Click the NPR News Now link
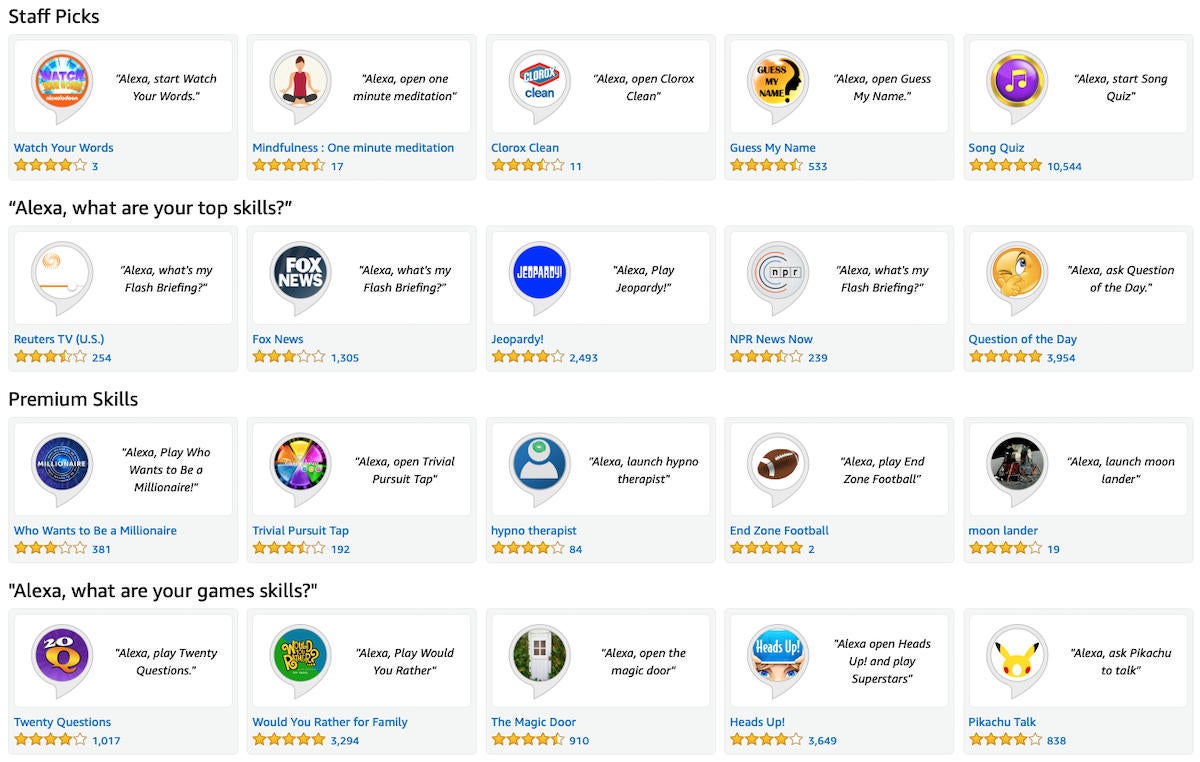The width and height of the screenshot is (1200, 762). click(x=771, y=339)
